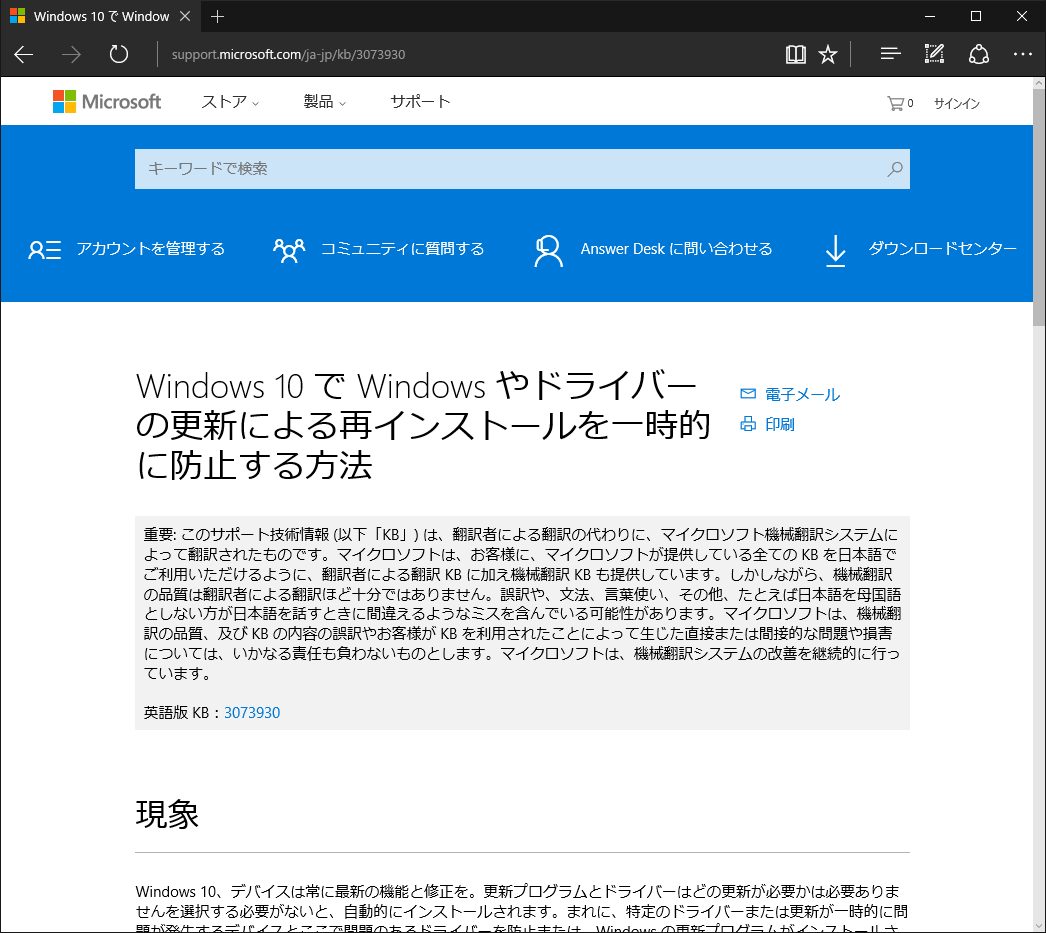
Task: Open the サポート menu item
Action: [420, 102]
